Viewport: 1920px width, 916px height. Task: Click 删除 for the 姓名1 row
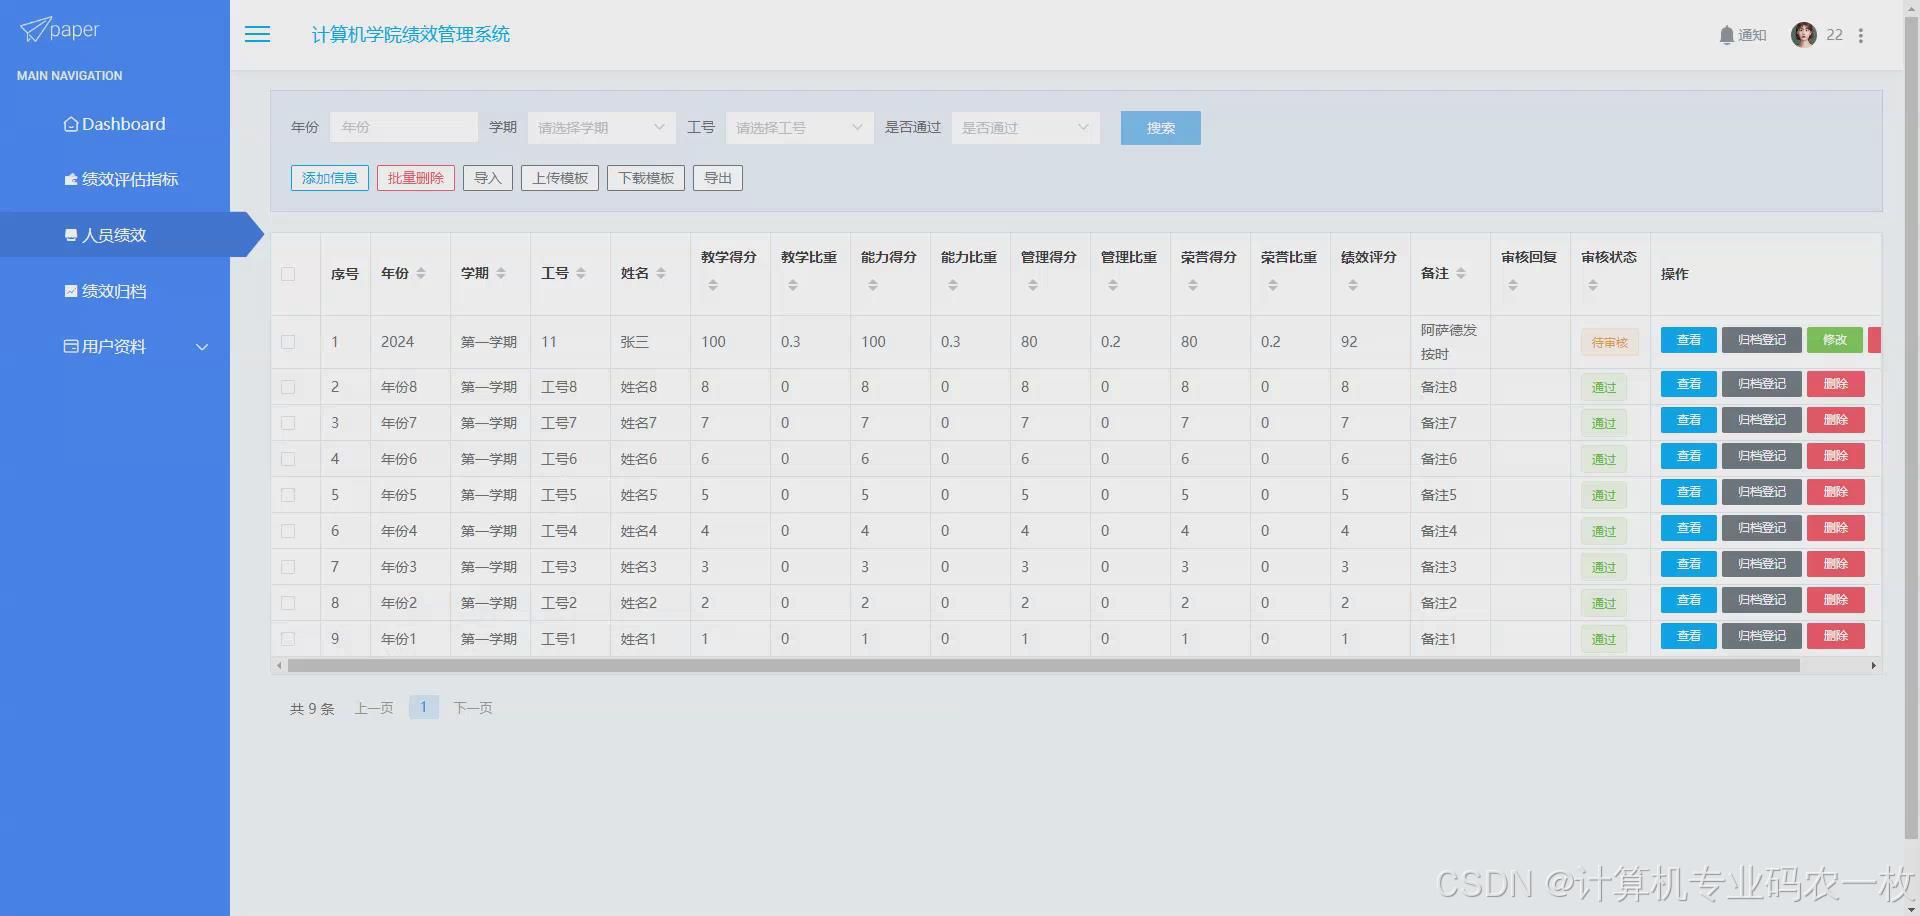1836,636
